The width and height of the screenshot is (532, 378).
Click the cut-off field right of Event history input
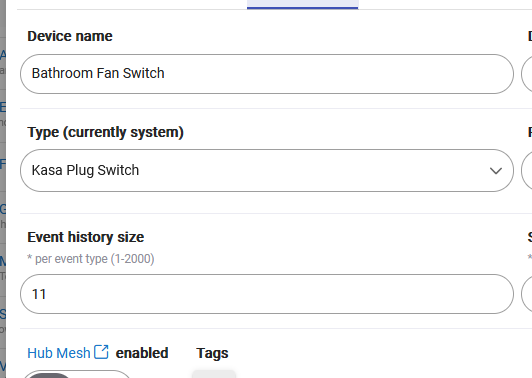(527, 294)
